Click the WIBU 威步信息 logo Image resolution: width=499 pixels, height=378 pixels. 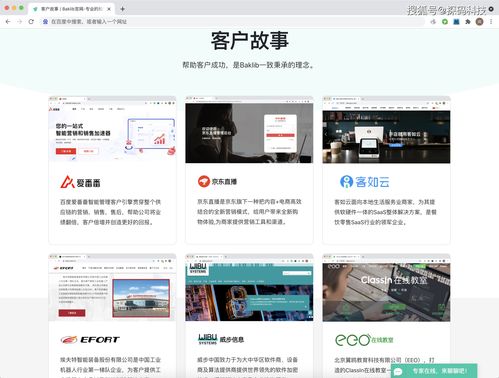pos(221,339)
